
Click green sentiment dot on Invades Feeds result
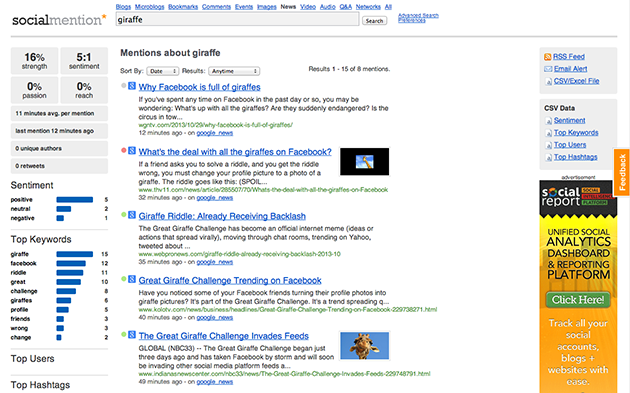[124, 334]
